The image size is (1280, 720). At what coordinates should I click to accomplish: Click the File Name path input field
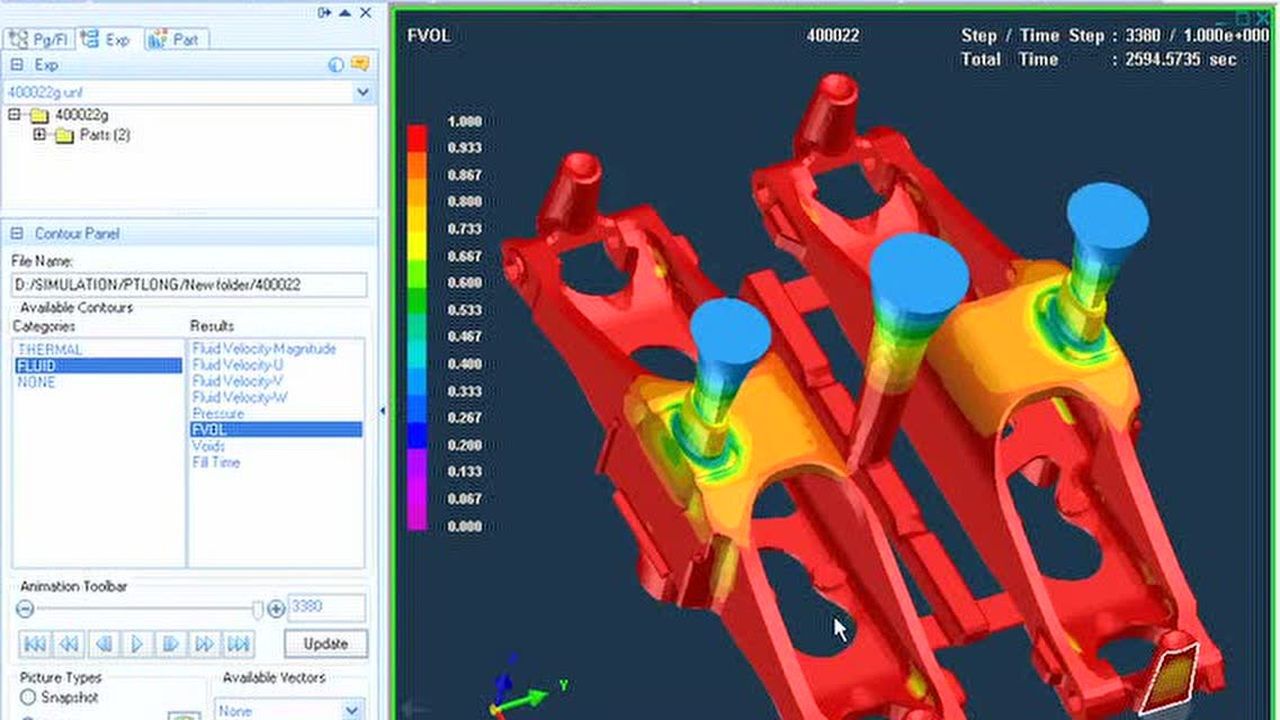point(189,285)
